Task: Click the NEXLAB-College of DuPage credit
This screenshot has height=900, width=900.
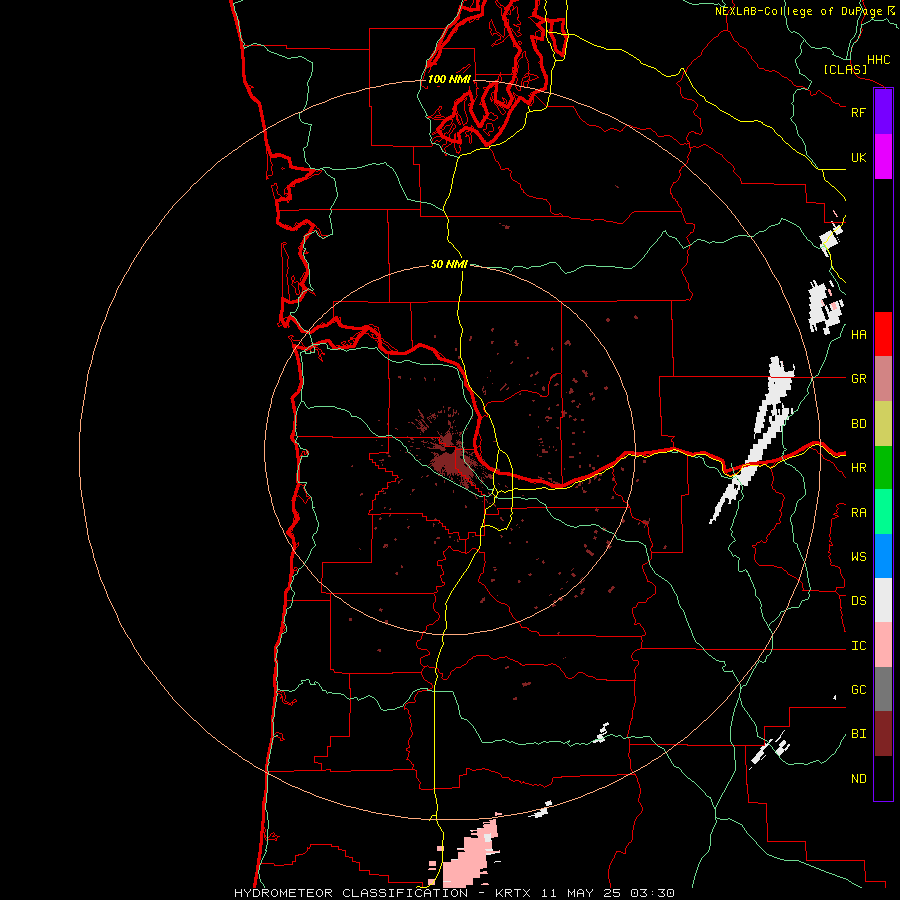Action: pos(804,11)
